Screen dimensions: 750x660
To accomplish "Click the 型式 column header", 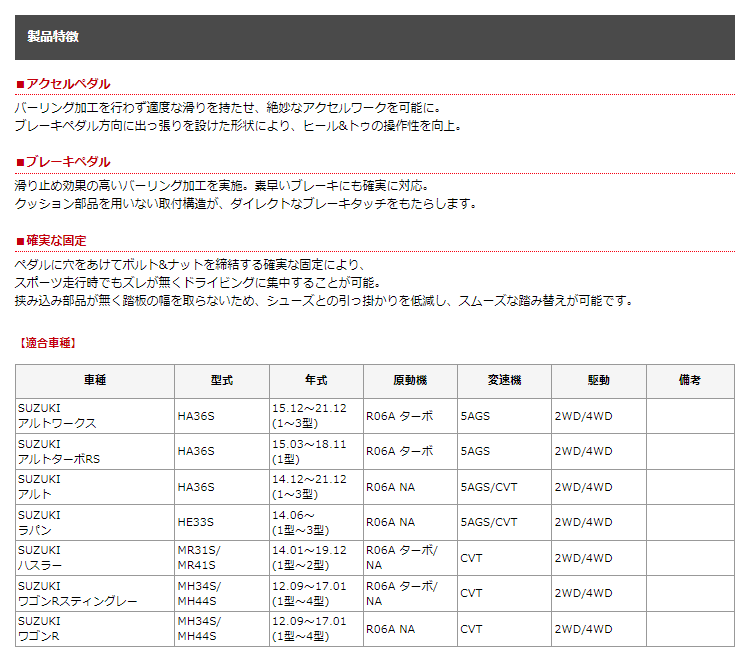I will coord(221,380).
